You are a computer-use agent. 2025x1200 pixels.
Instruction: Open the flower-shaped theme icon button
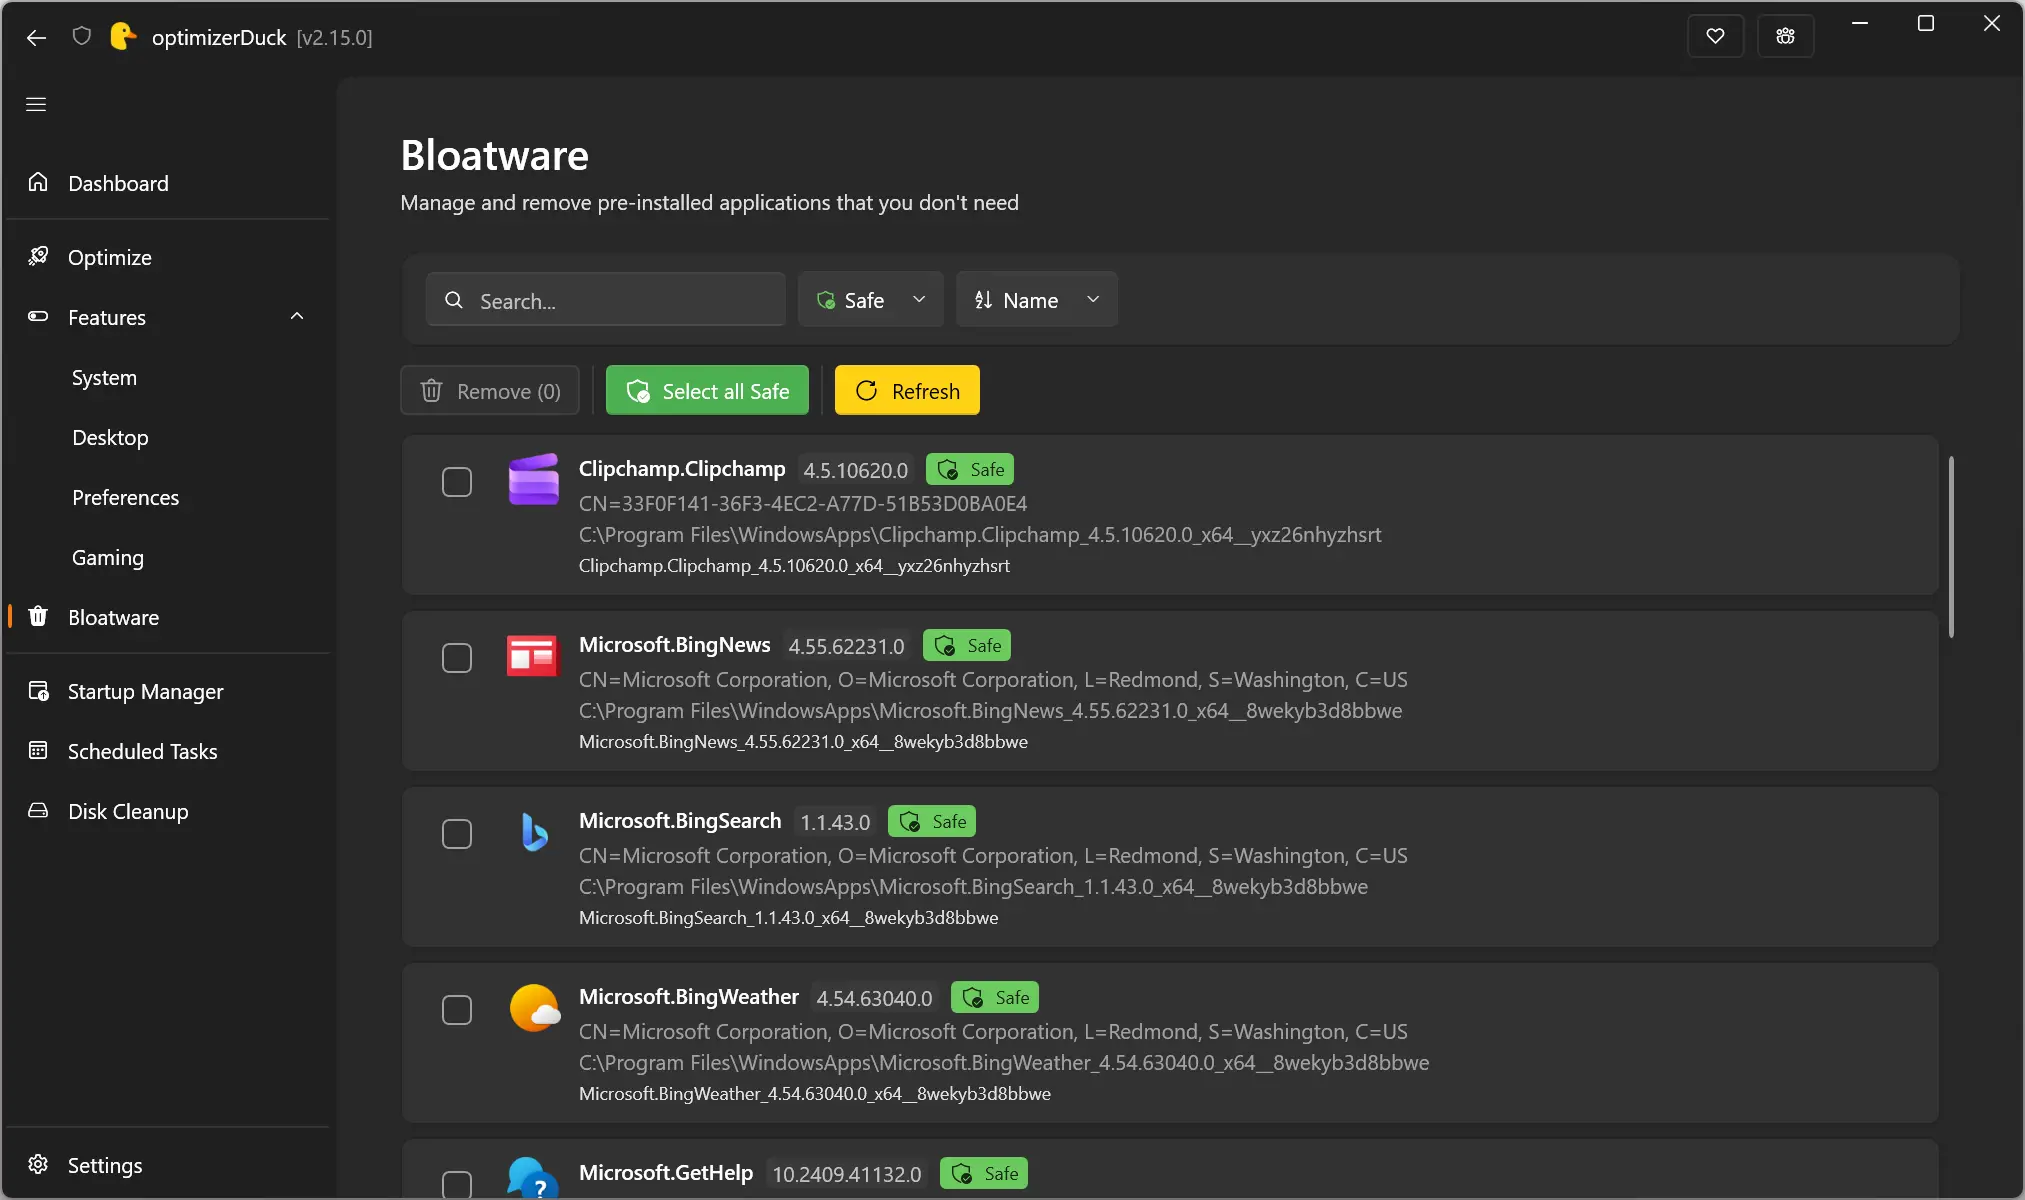click(1785, 37)
